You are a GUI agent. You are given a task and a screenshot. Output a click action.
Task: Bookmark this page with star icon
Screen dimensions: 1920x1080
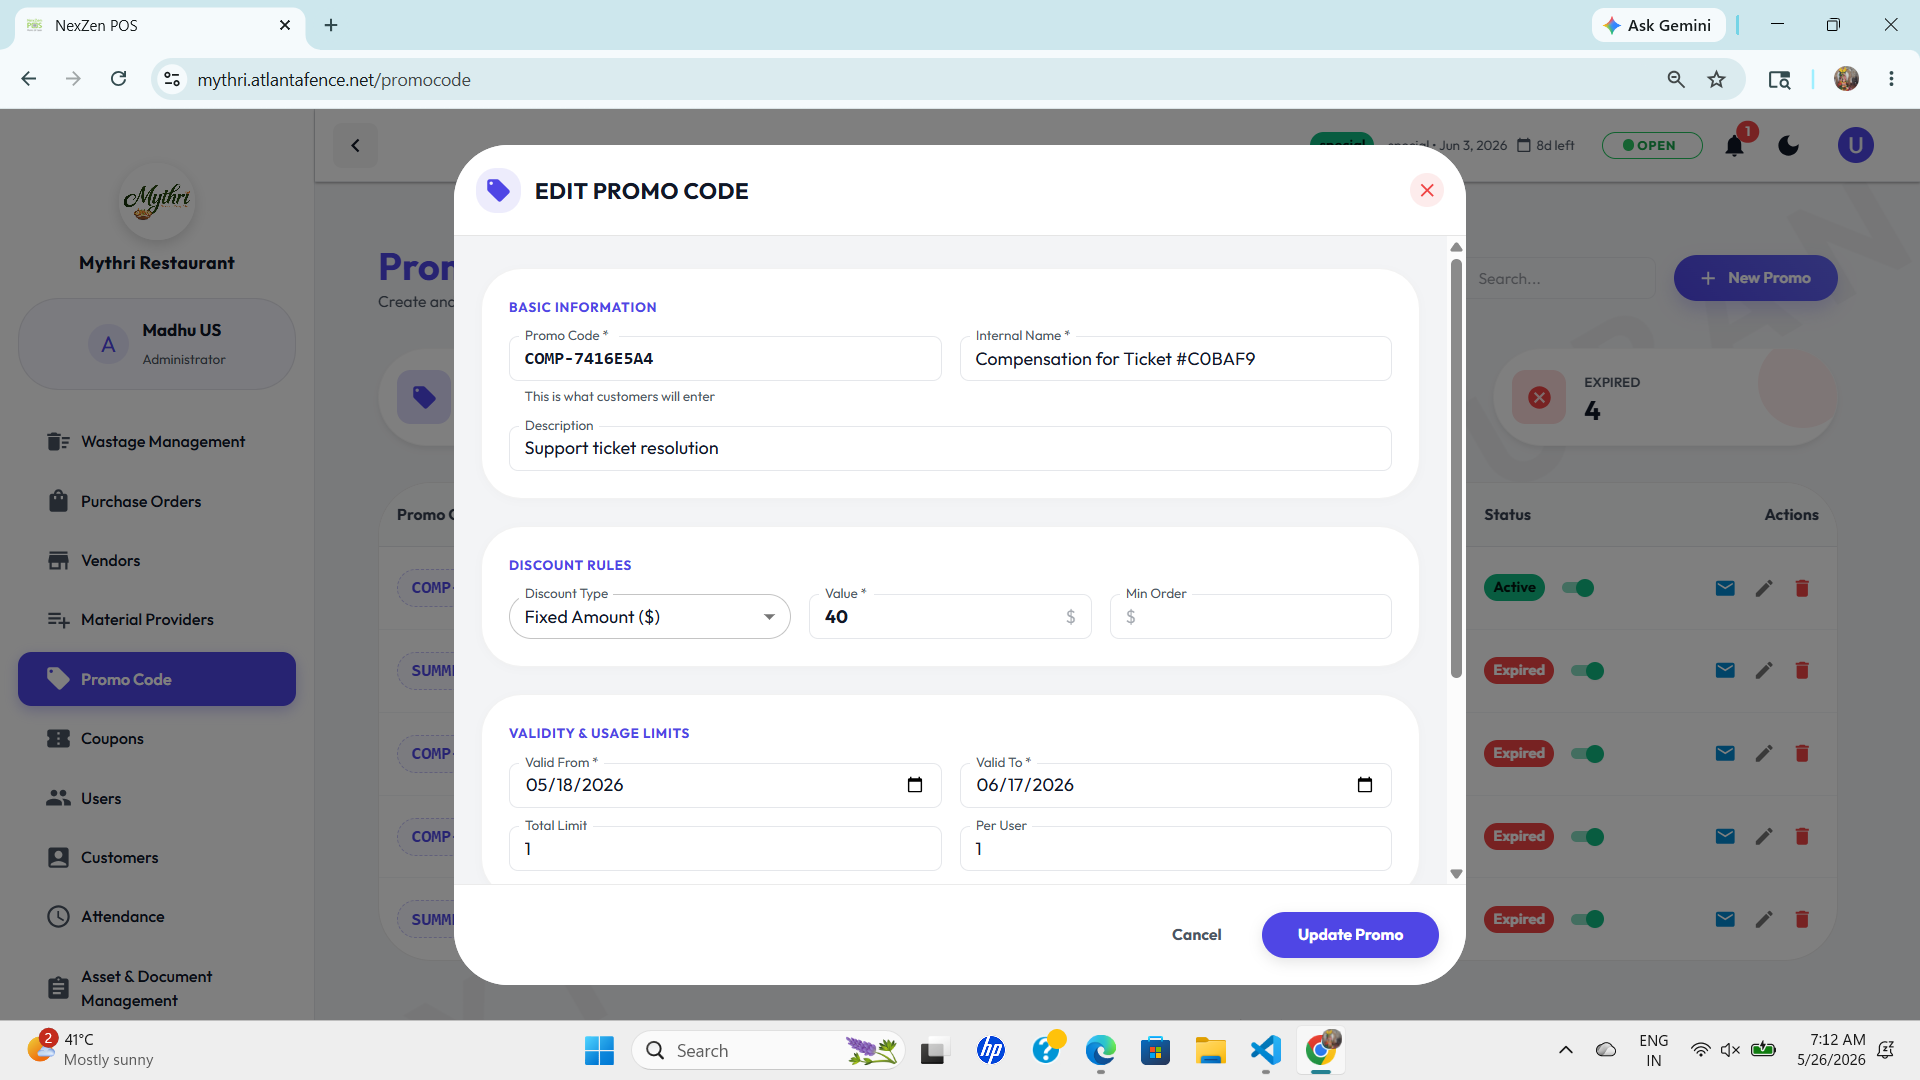tap(1717, 79)
